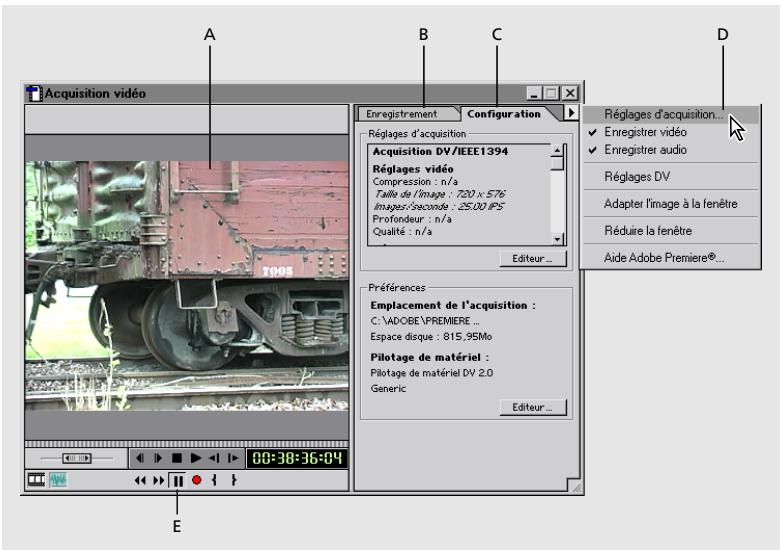Uncheck Enregistrer vidéo in the menu
This screenshot has width=781, height=550.
[x=645, y=132]
